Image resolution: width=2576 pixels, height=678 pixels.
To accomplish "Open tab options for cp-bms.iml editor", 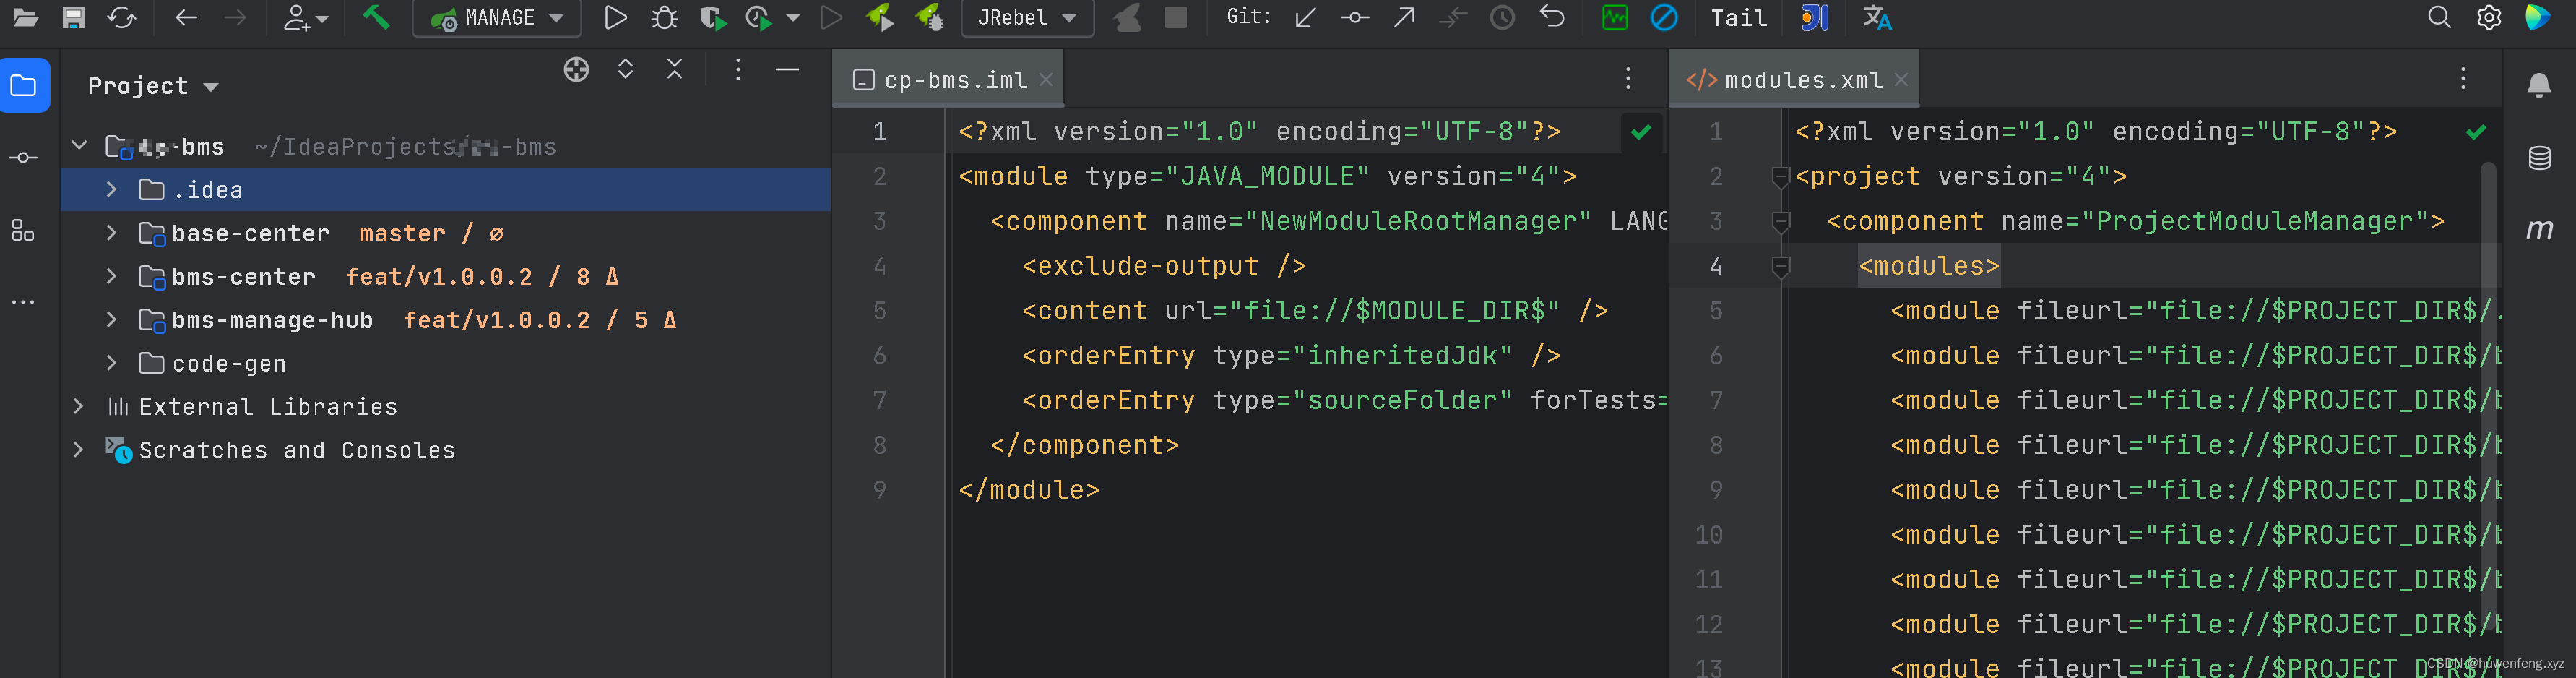I will coord(1628,78).
